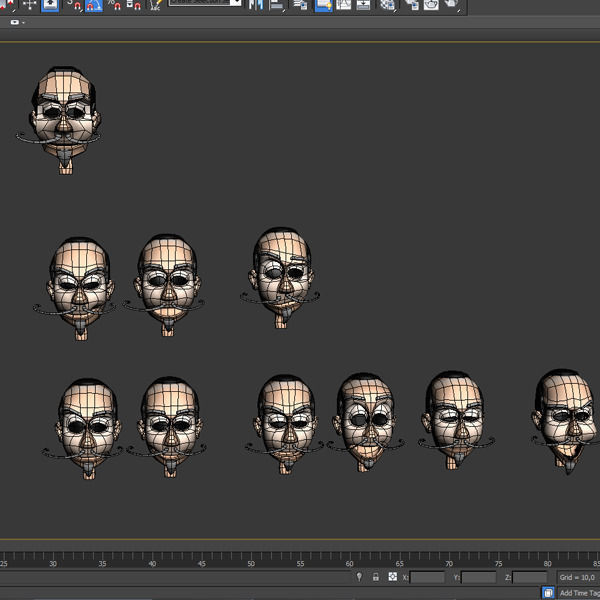The width and height of the screenshot is (600, 600).
Task: Toggle the Selection Lock padlock icon
Action: click(376, 577)
